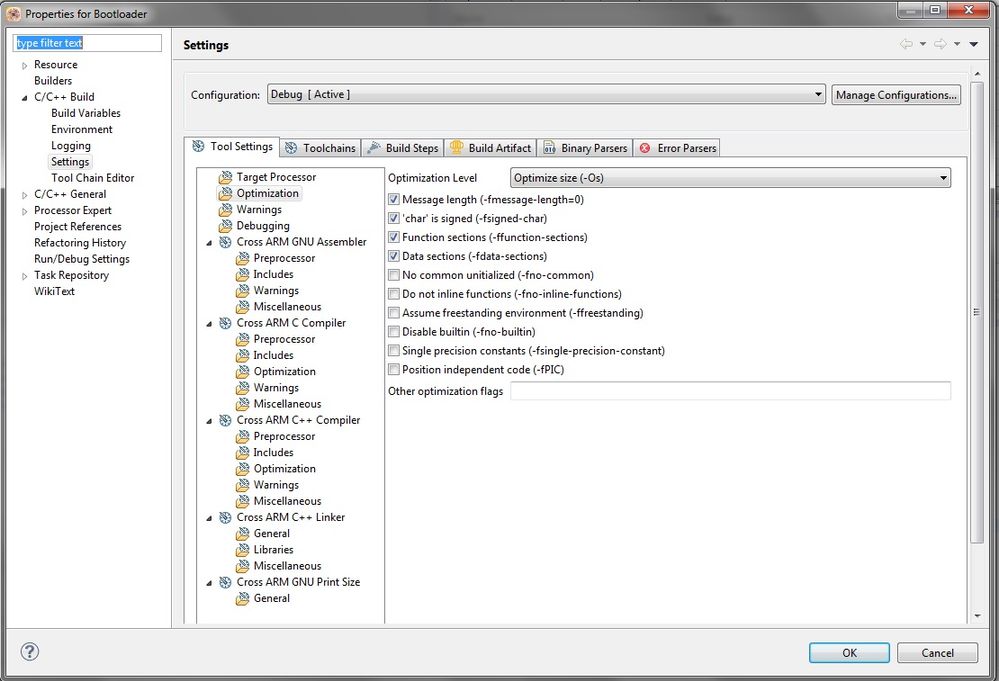The height and width of the screenshot is (681, 999).
Task: Click the Target Processor folder icon
Action: (x=225, y=177)
